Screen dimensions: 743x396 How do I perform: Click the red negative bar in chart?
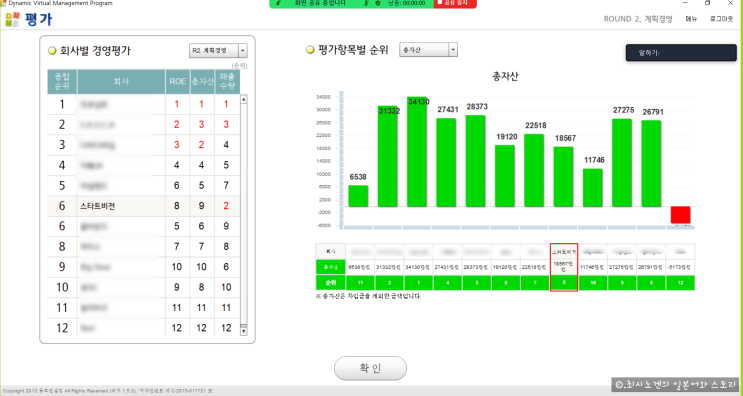tap(680, 215)
